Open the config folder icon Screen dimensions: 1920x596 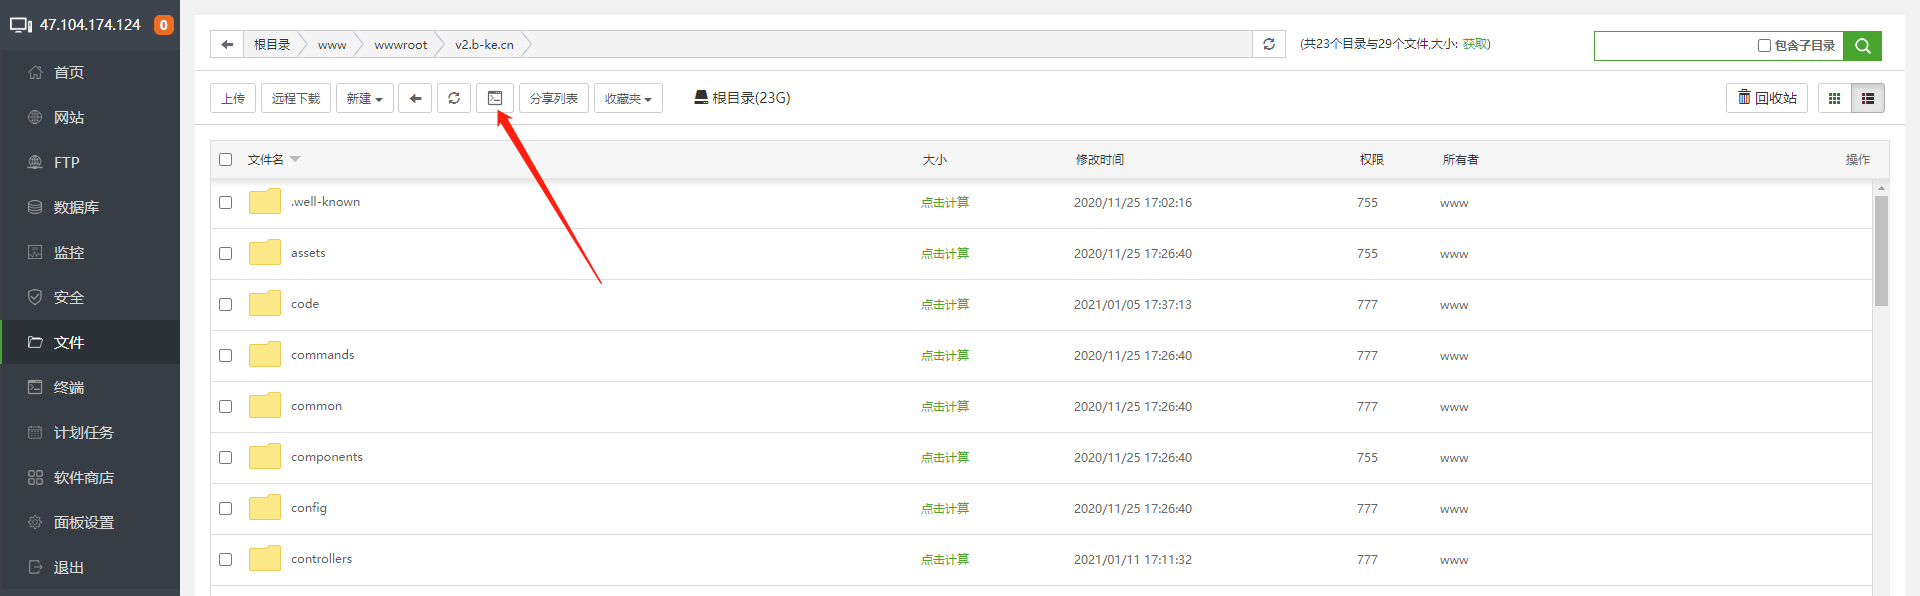(265, 508)
